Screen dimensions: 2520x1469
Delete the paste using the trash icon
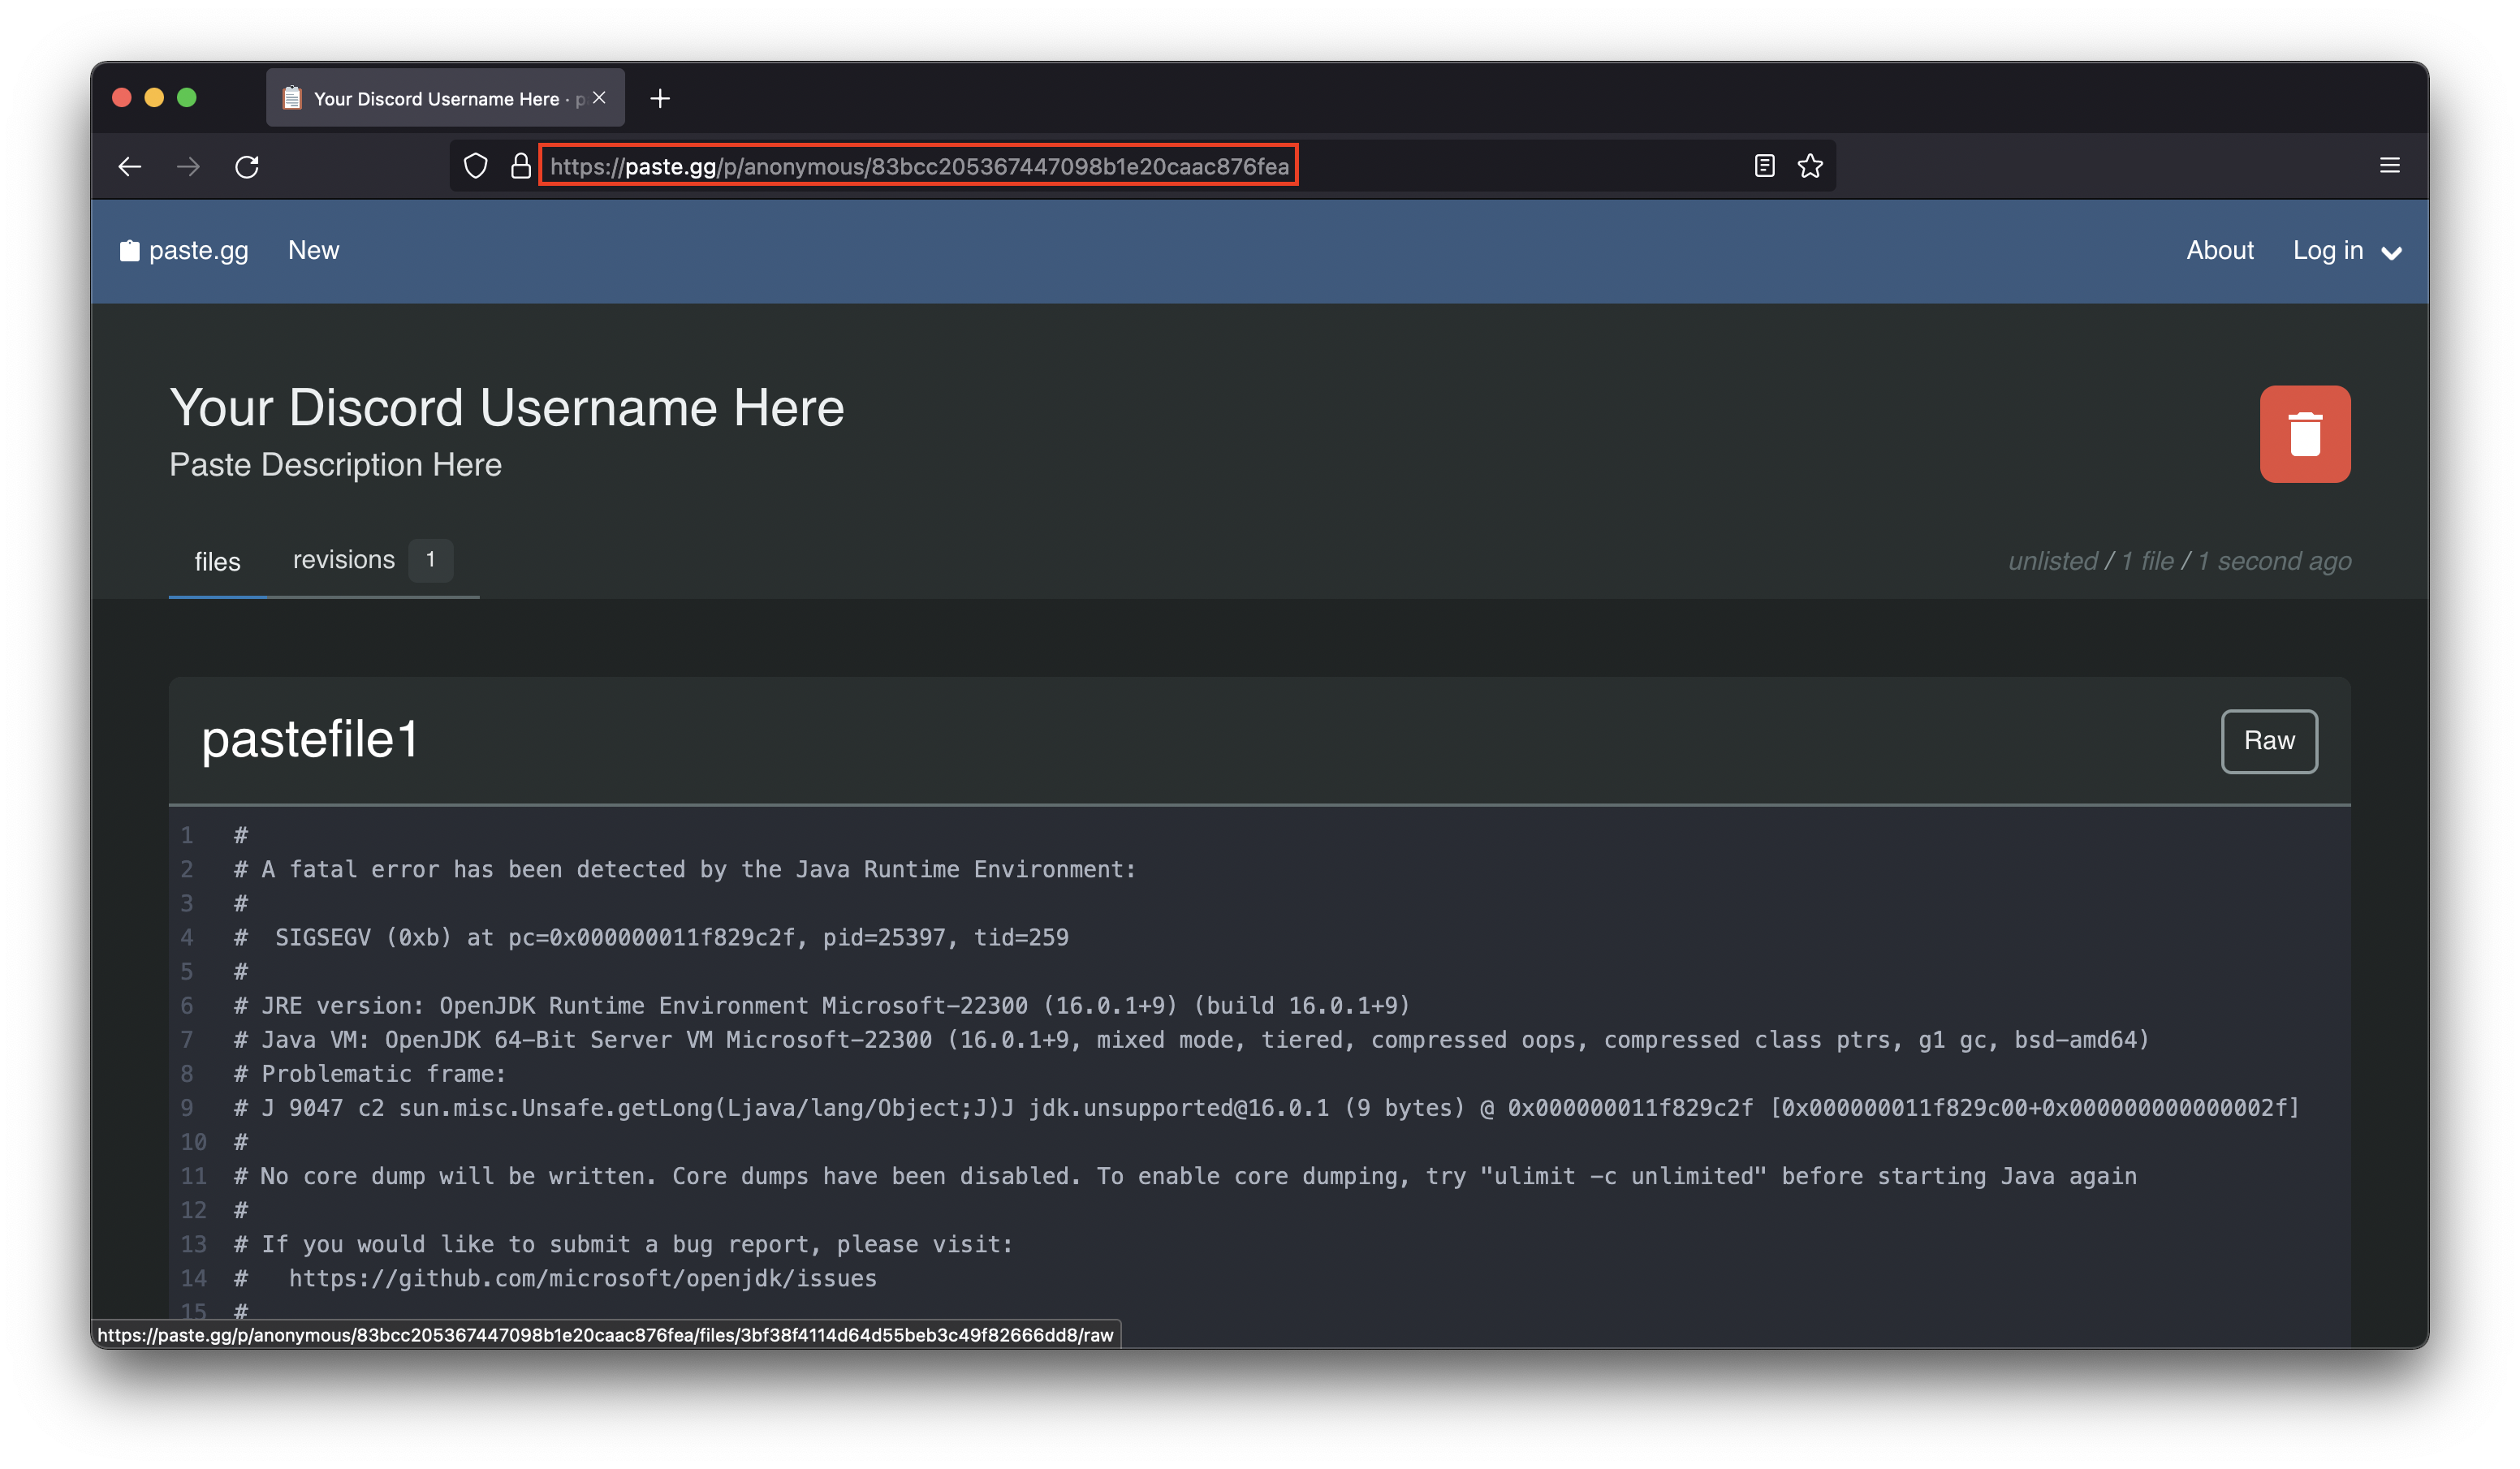pyautogui.click(x=2305, y=434)
